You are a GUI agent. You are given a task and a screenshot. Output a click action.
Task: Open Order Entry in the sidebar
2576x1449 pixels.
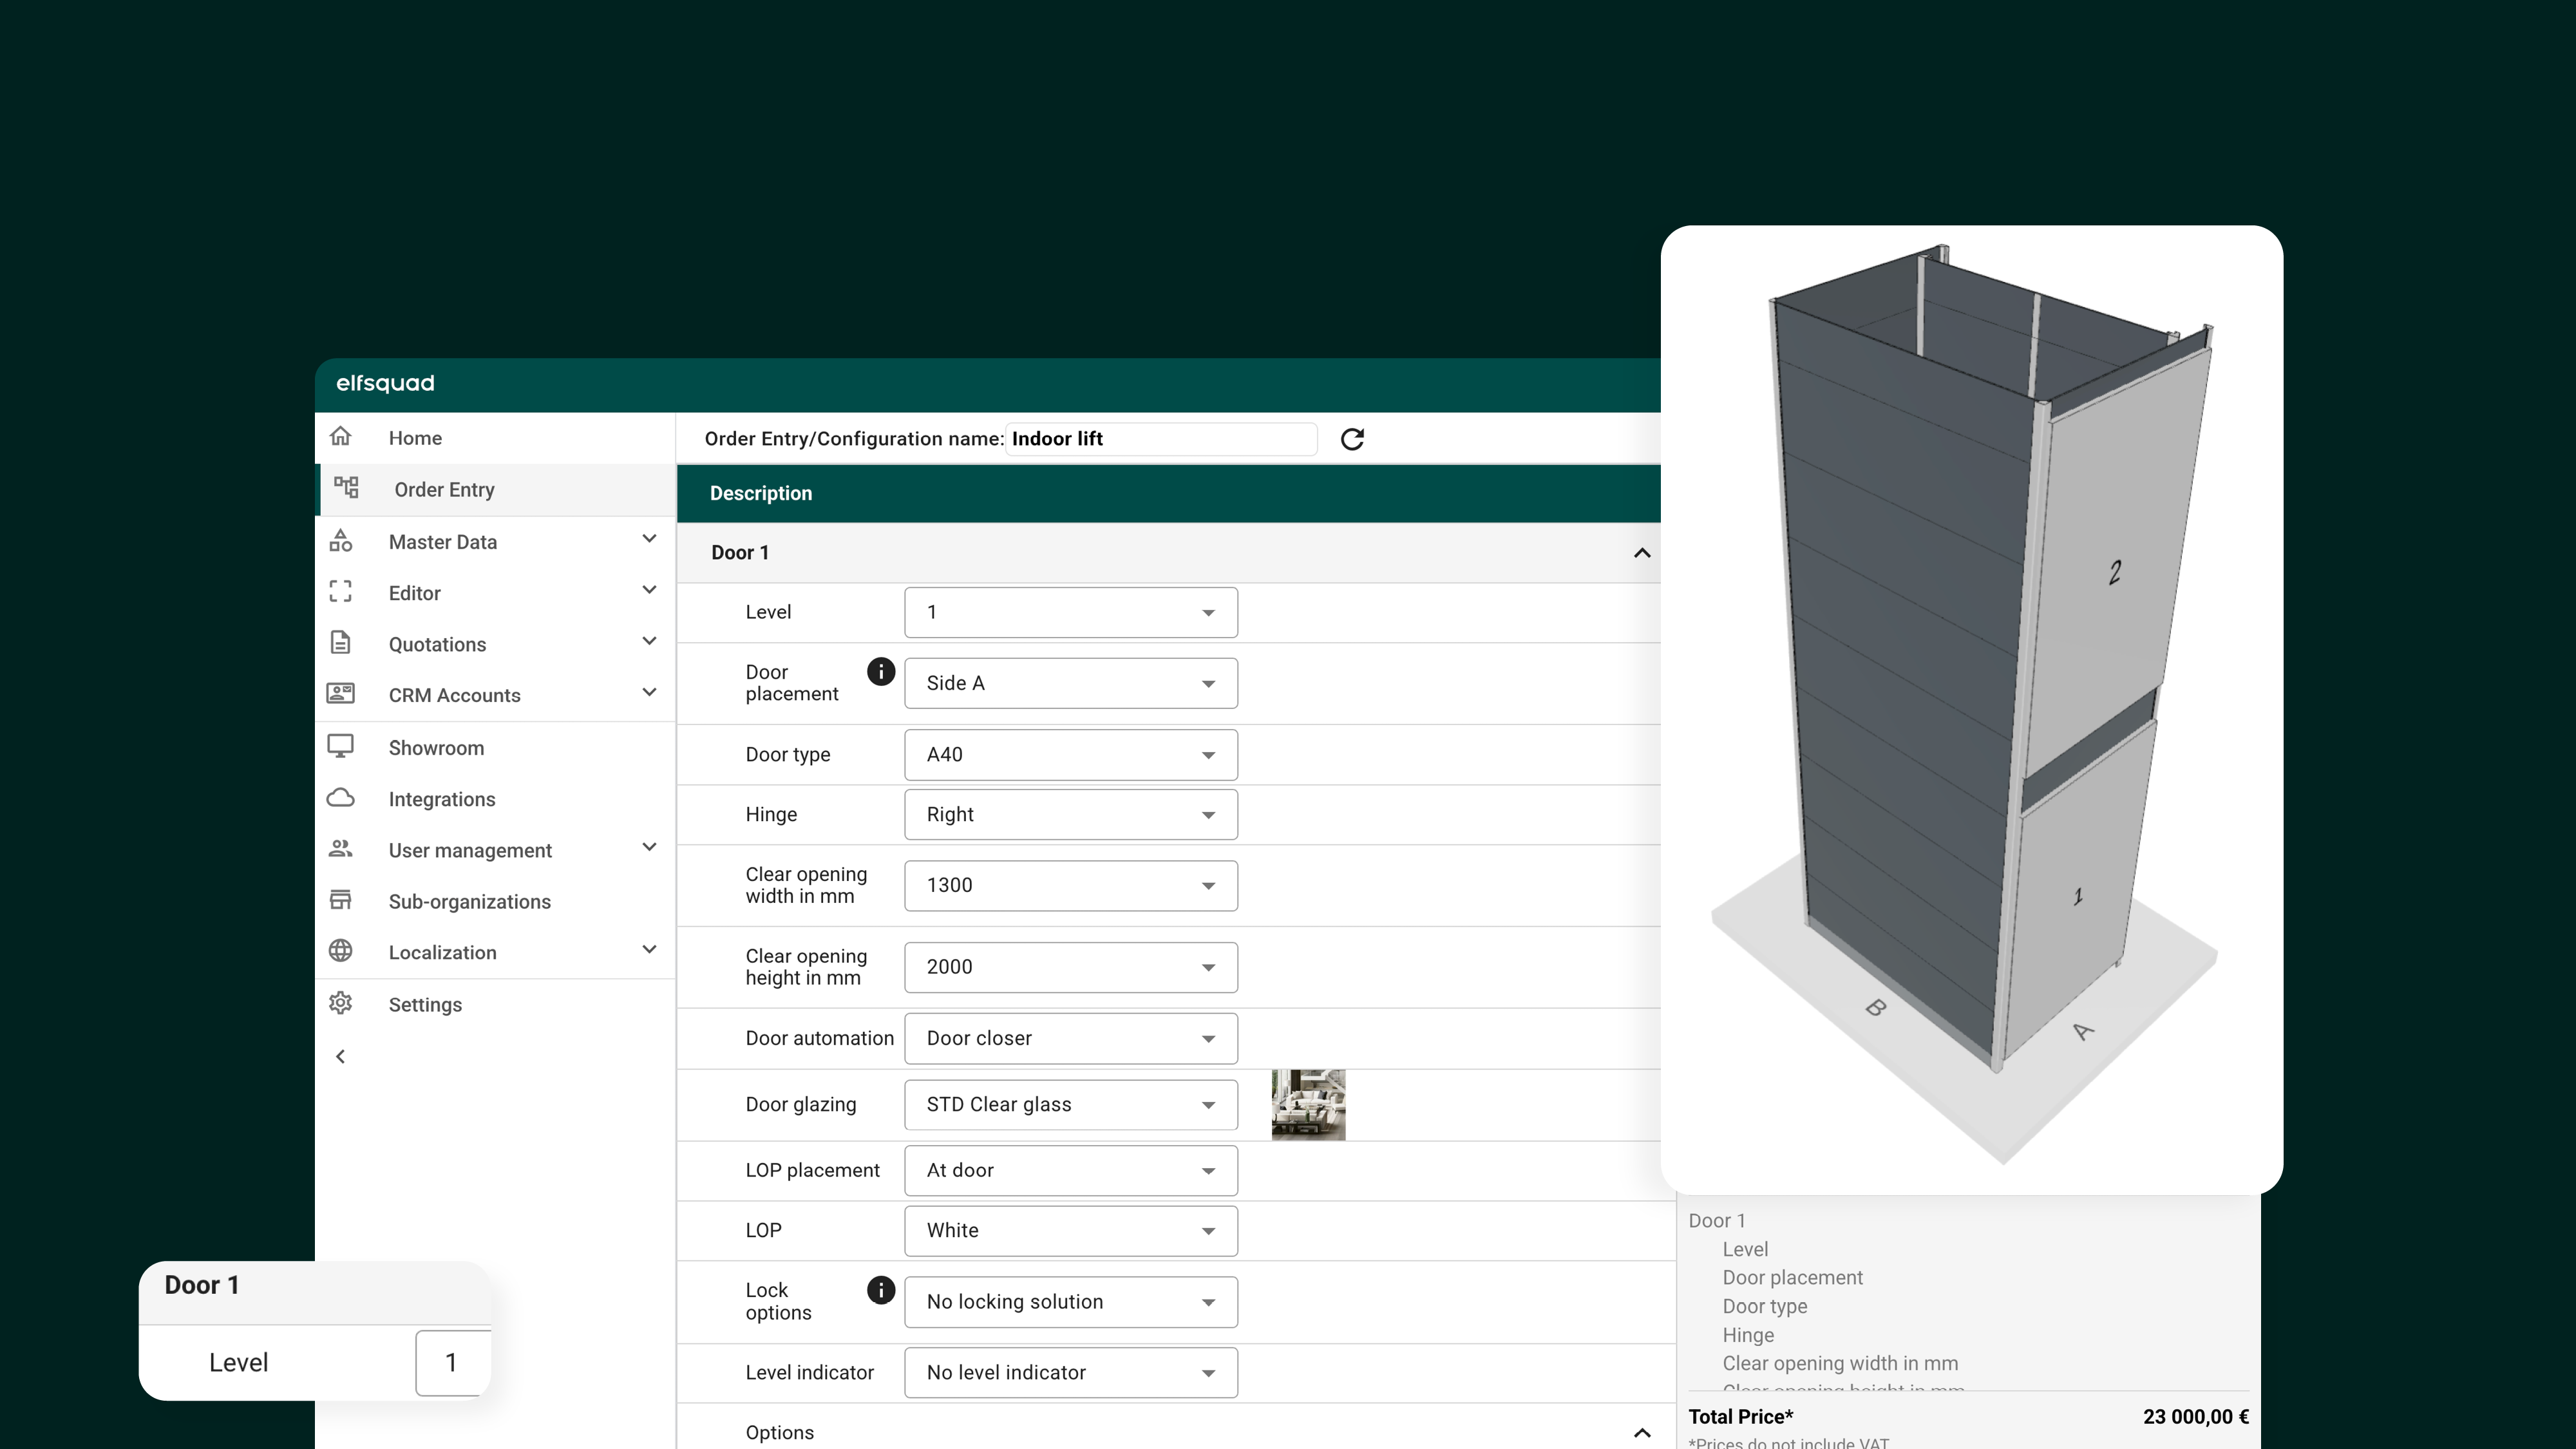444,490
